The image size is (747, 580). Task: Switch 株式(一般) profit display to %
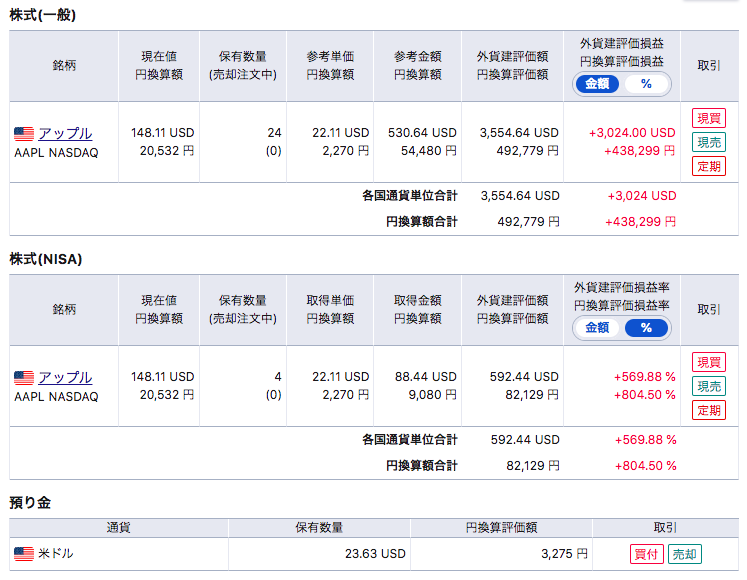click(x=646, y=84)
